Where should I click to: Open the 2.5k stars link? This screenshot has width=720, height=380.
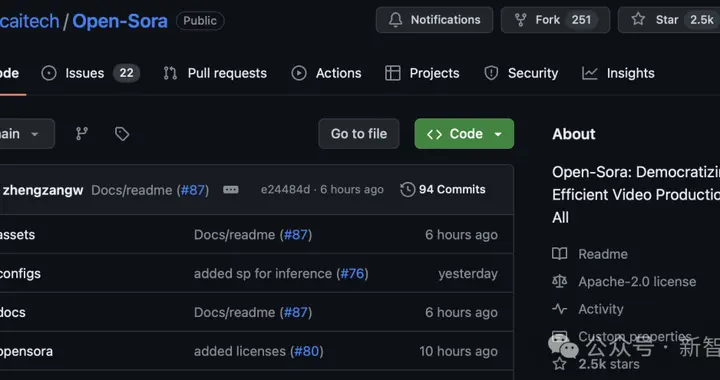[609, 364]
